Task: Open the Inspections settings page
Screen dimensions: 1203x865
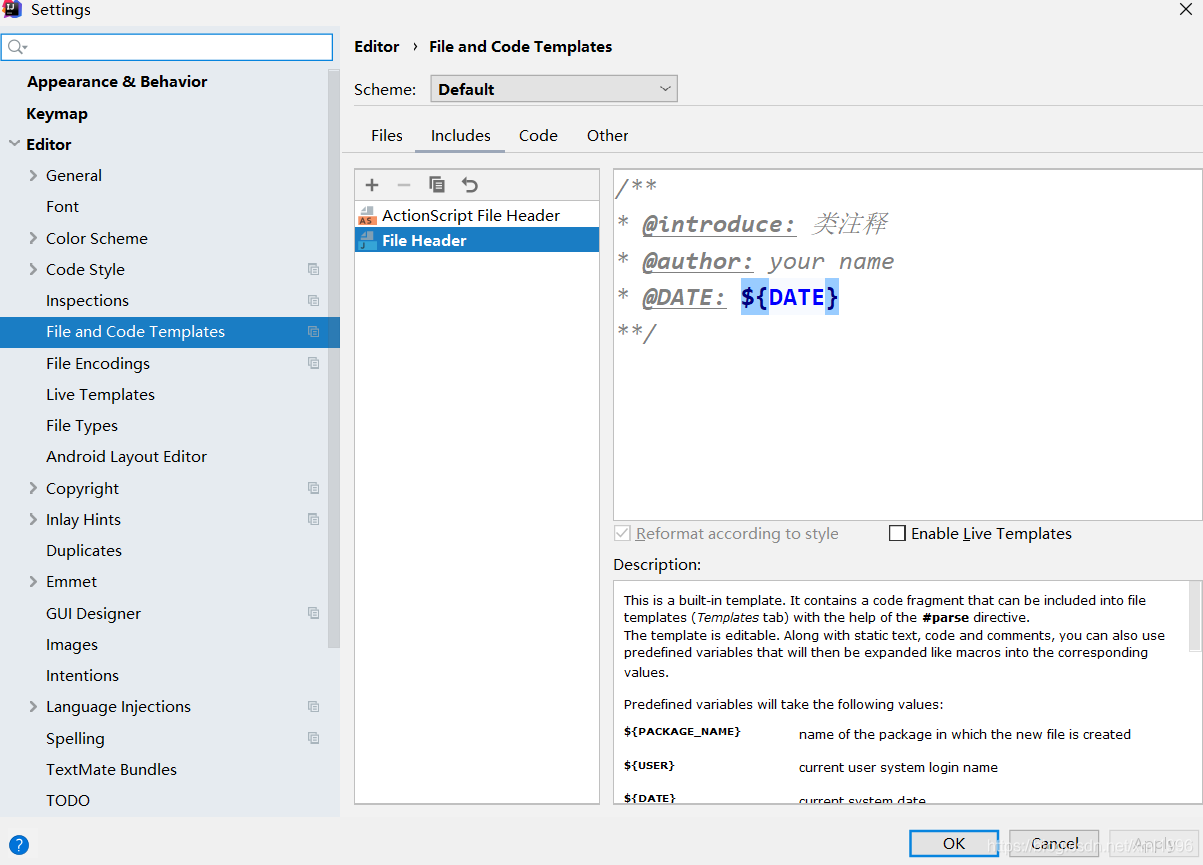Action: (87, 300)
